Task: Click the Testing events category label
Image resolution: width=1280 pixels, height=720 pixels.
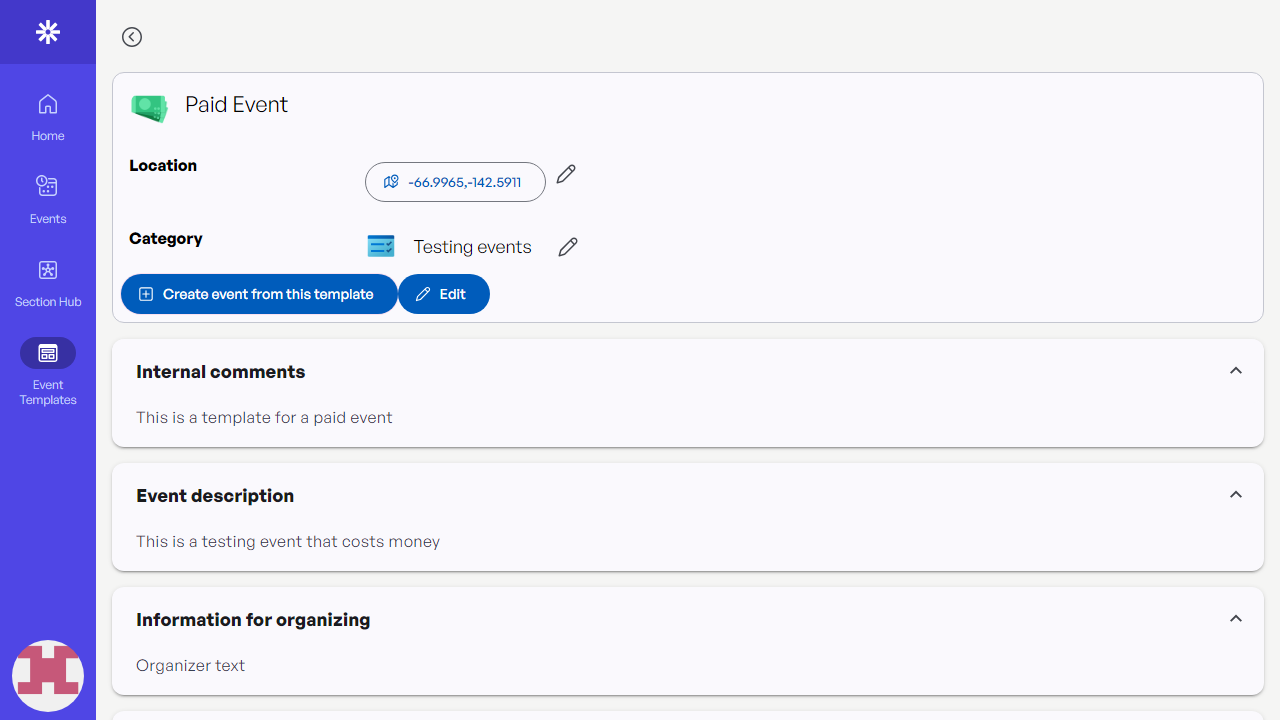Action: pos(472,247)
